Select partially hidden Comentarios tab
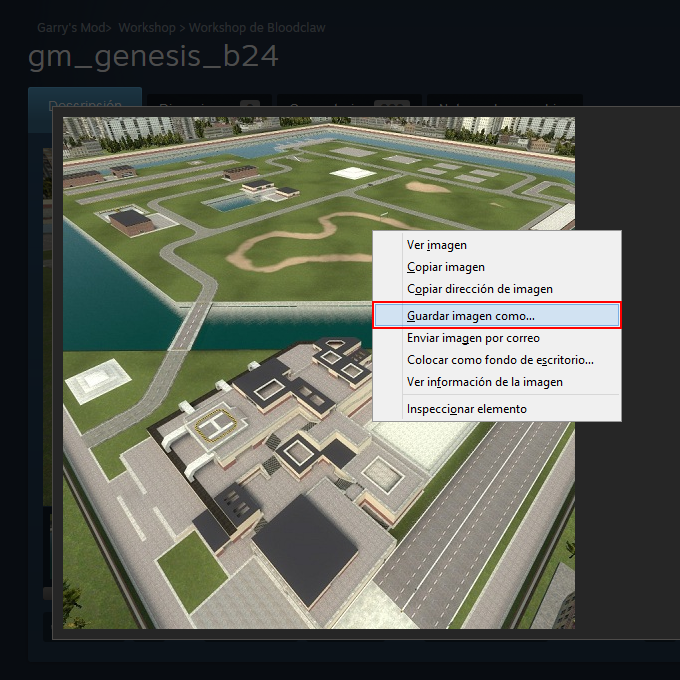Image resolution: width=680 pixels, height=680 pixels. (349, 100)
